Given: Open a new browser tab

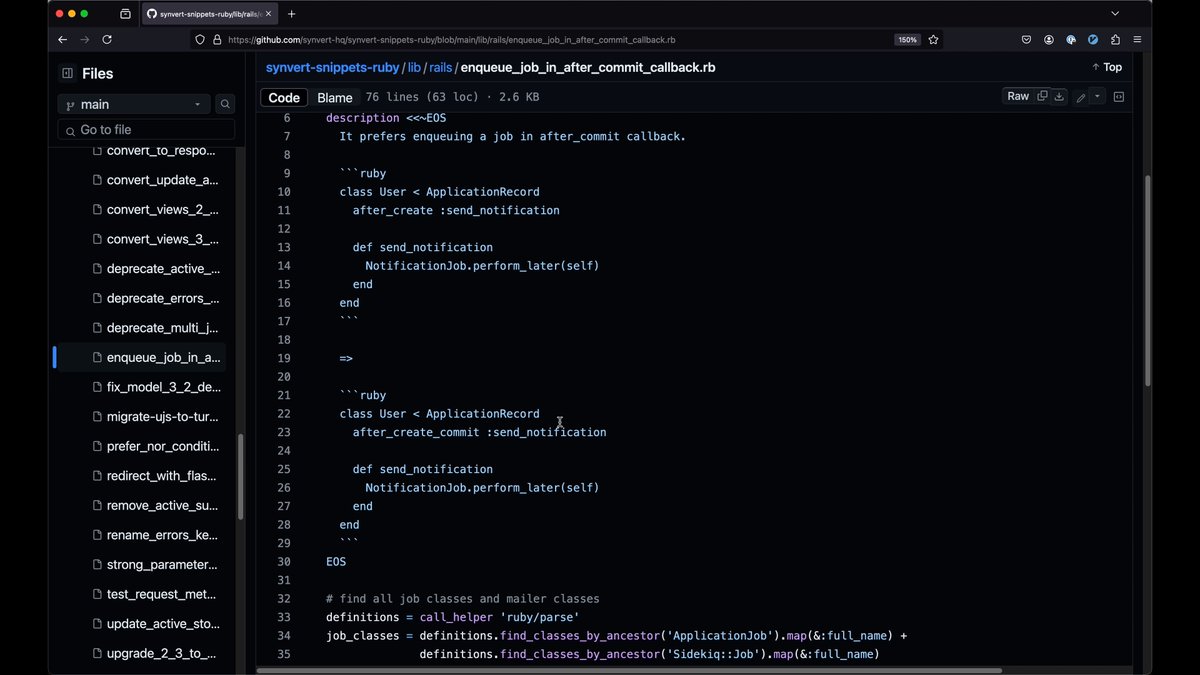Looking at the screenshot, I should pos(292,14).
